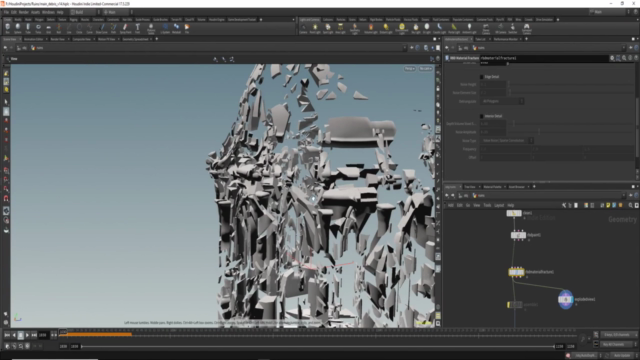Add a Camera from Lights shelf
Viewport: 640px width, 360px height.
click(303, 28)
